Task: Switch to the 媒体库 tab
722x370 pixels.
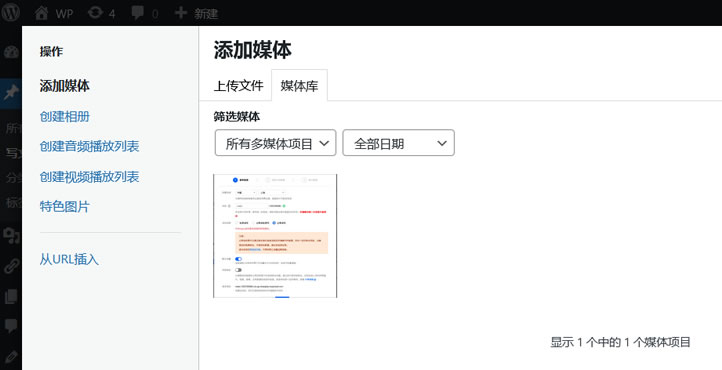Action: (299, 86)
